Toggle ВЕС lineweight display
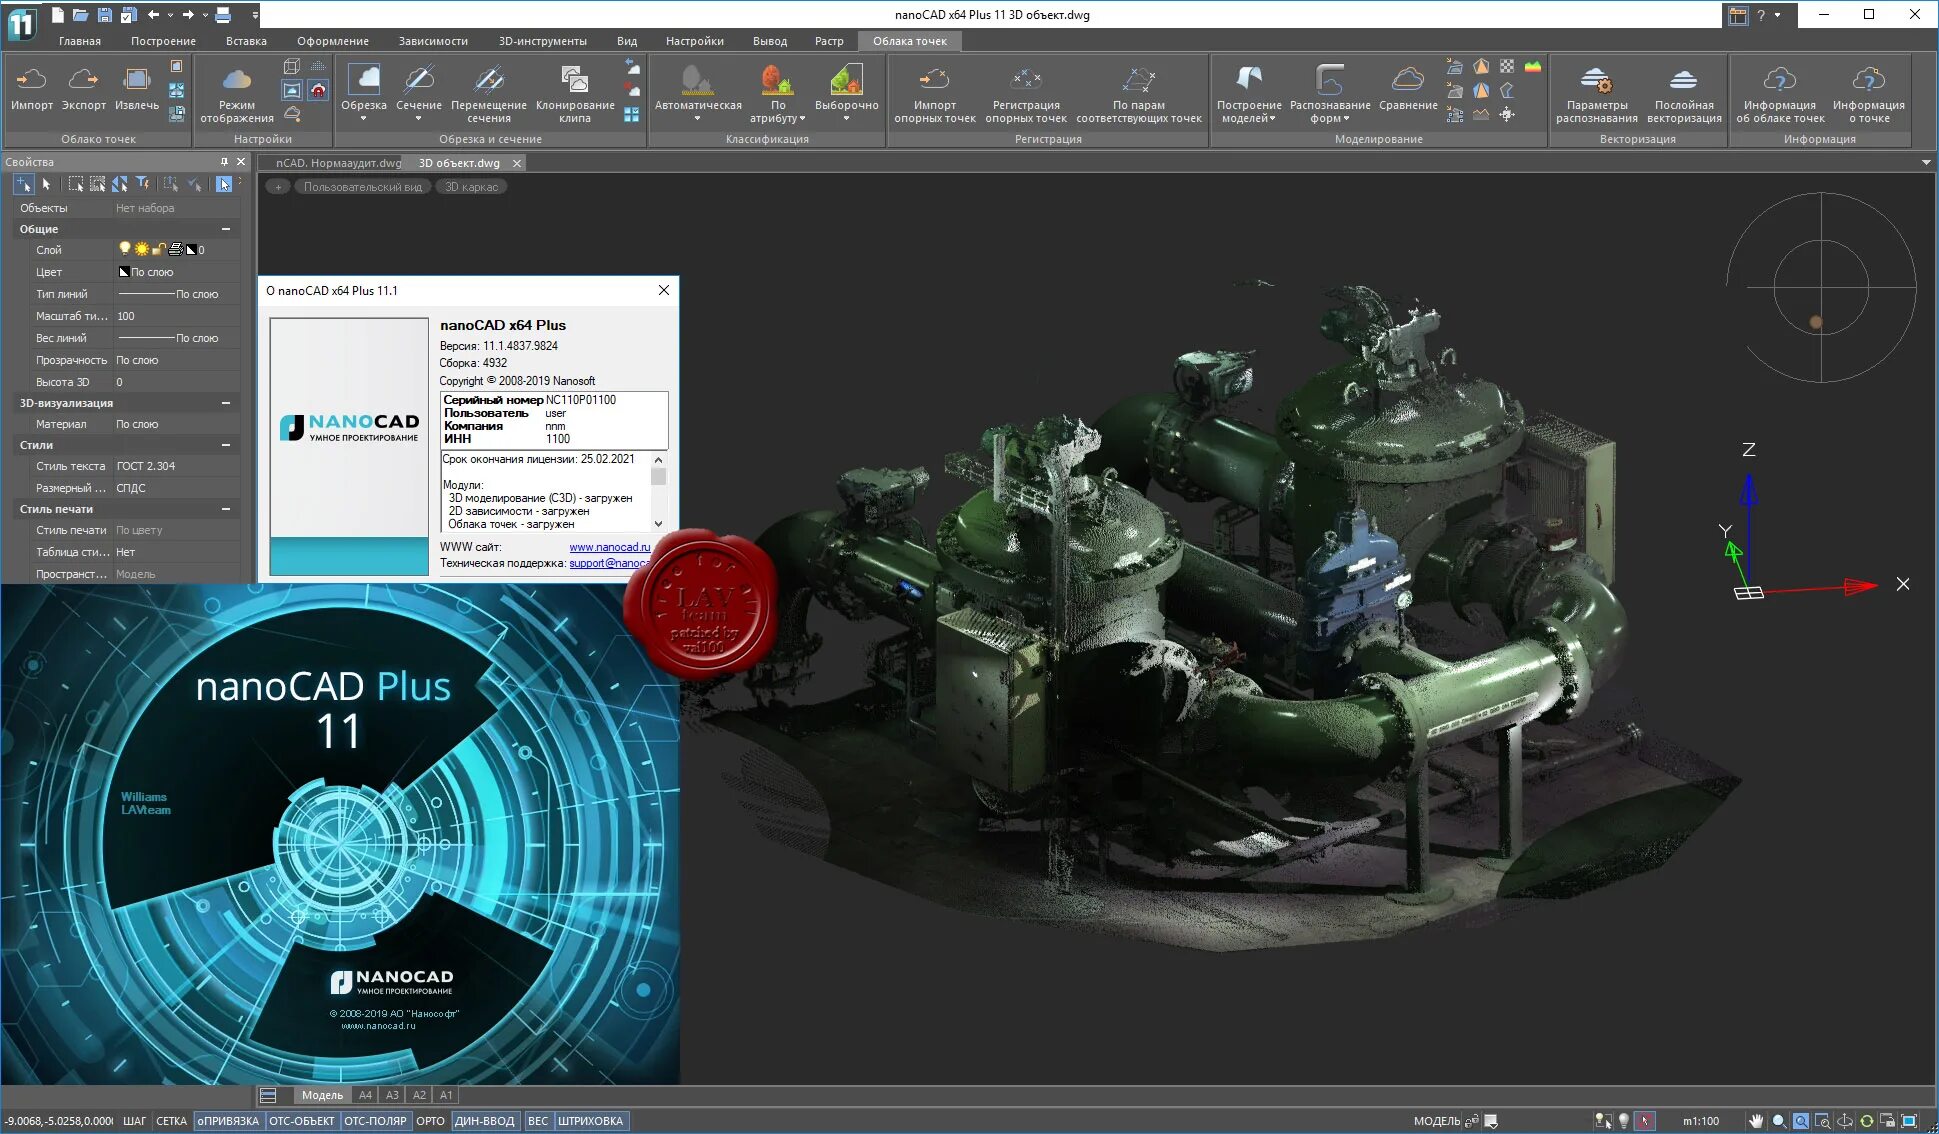Image resolution: width=1939 pixels, height=1134 pixels. (x=538, y=1121)
